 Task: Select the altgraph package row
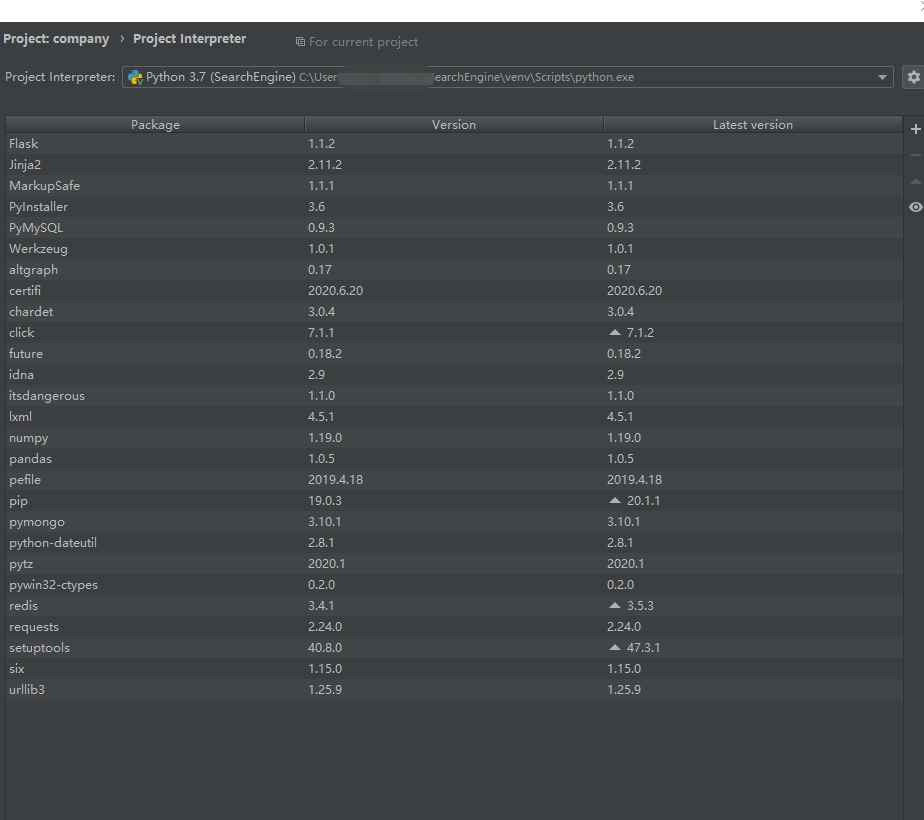454,270
